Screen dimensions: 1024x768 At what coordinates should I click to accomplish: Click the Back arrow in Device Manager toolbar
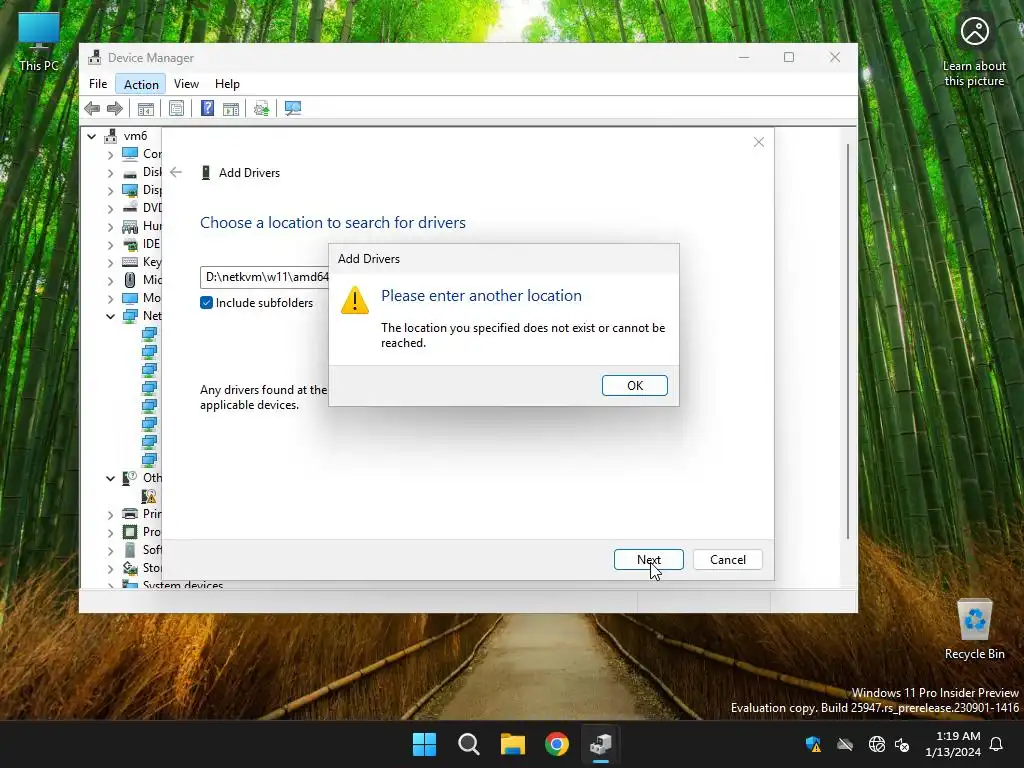[x=92, y=108]
